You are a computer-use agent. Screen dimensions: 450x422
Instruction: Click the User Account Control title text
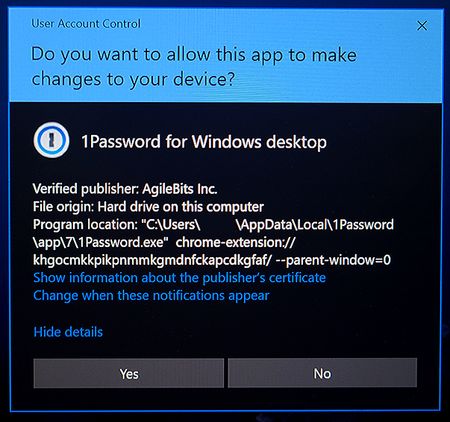click(x=86, y=24)
